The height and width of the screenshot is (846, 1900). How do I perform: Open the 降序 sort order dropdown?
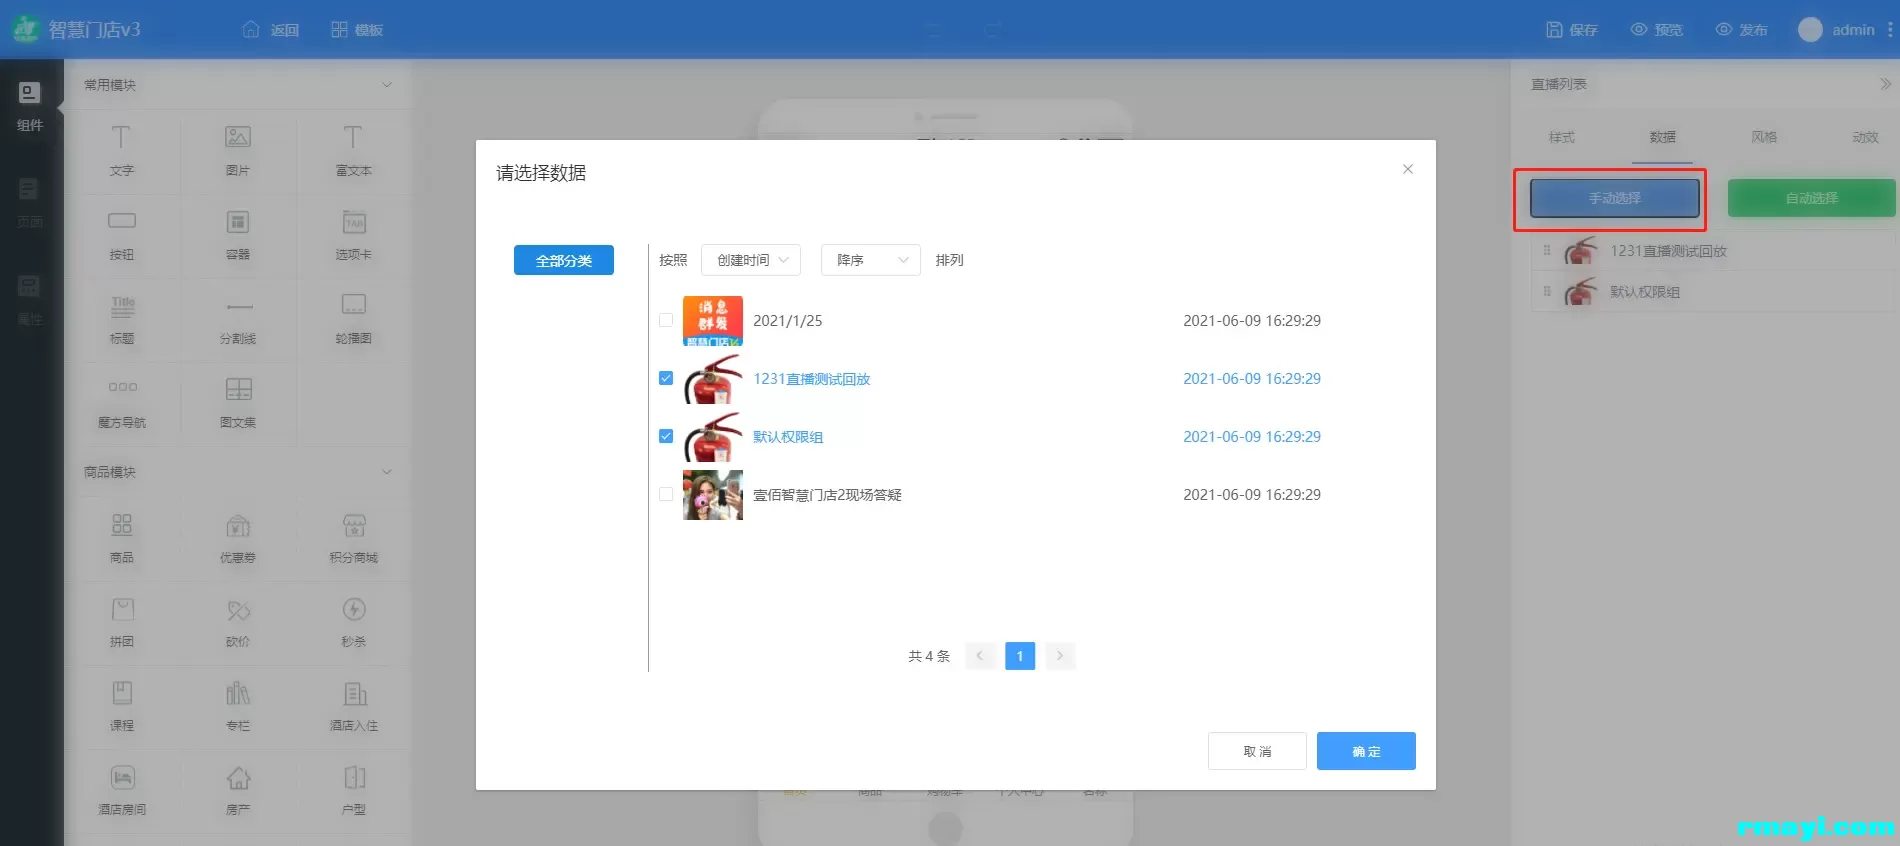point(871,260)
